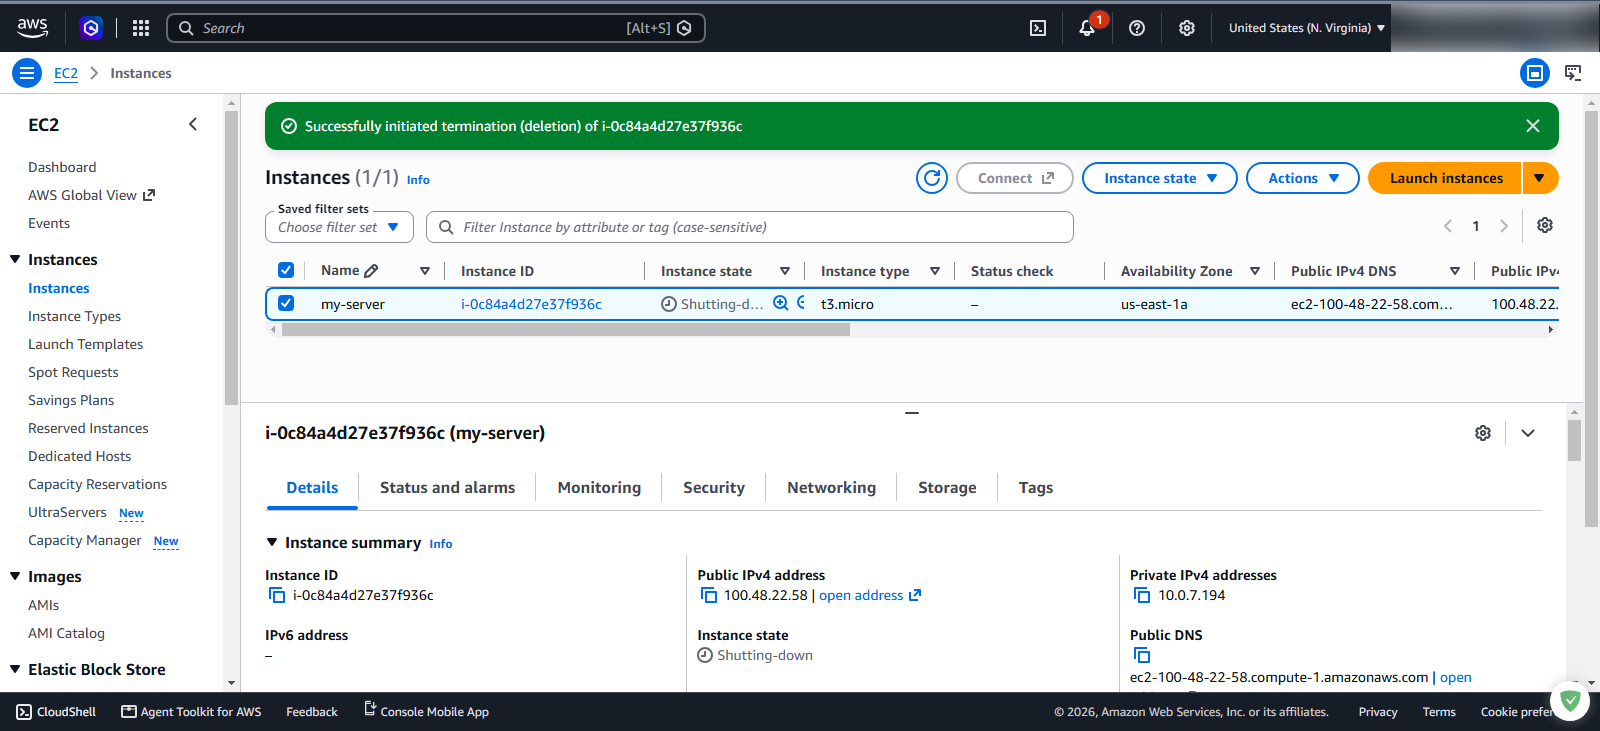Open the notifications bell
Viewport: 1600px width, 731px height.
[x=1087, y=28]
